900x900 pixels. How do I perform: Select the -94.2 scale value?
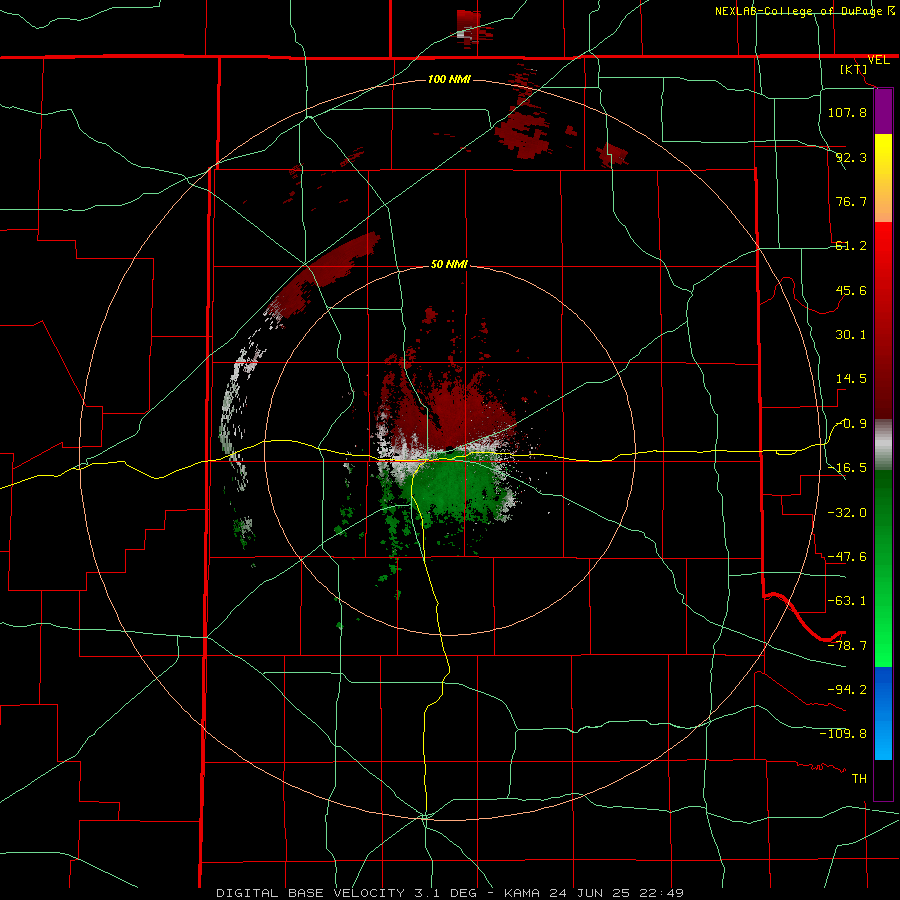pyautogui.click(x=847, y=689)
